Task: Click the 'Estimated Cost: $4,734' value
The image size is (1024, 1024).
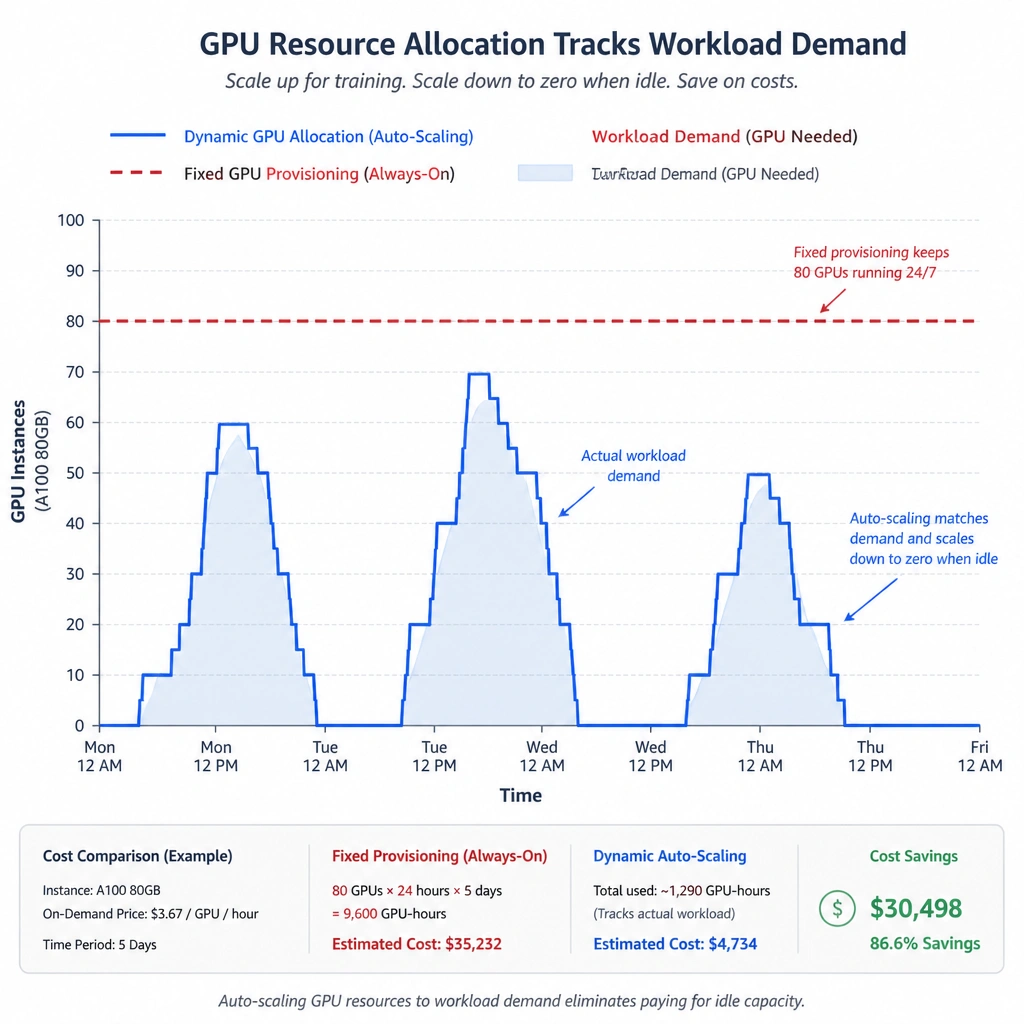Action: [675, 944]
